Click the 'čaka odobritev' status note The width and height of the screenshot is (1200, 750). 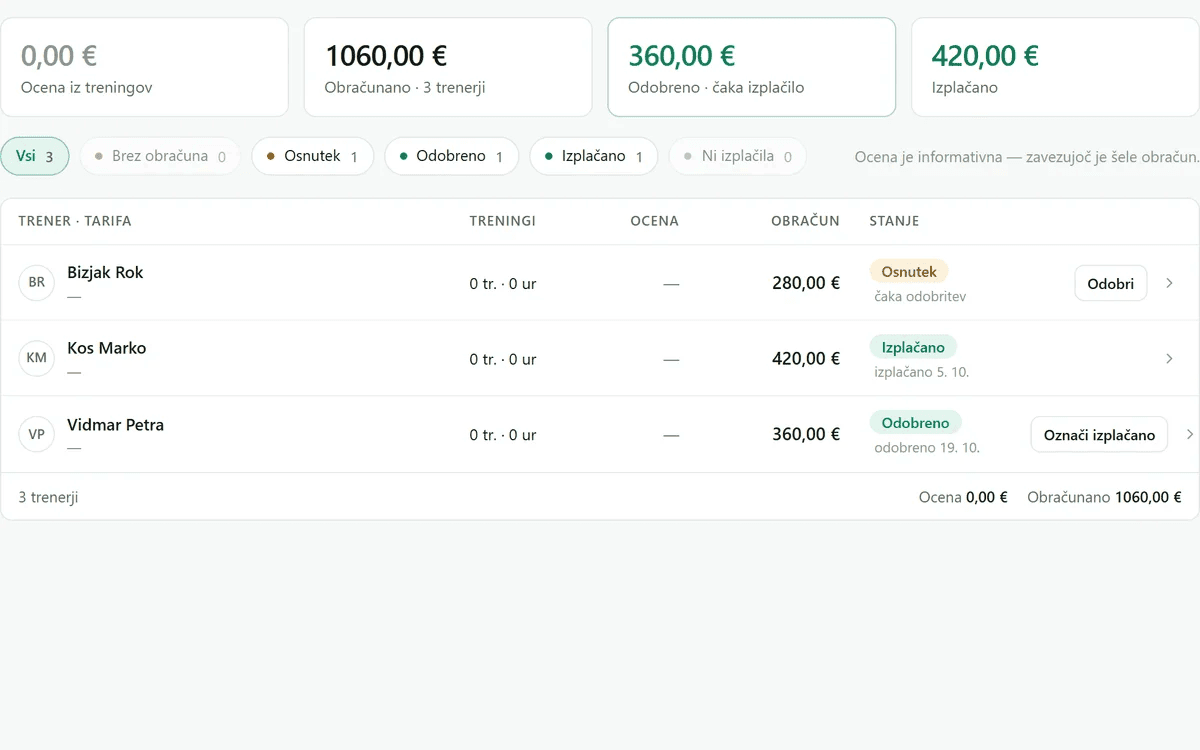click(920, 296)
